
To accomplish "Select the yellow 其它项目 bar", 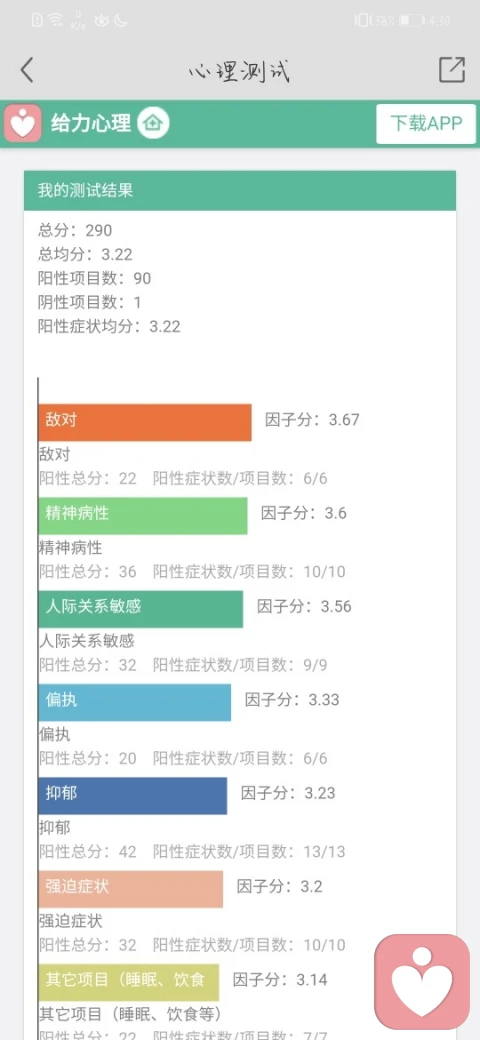I will 129,982.
